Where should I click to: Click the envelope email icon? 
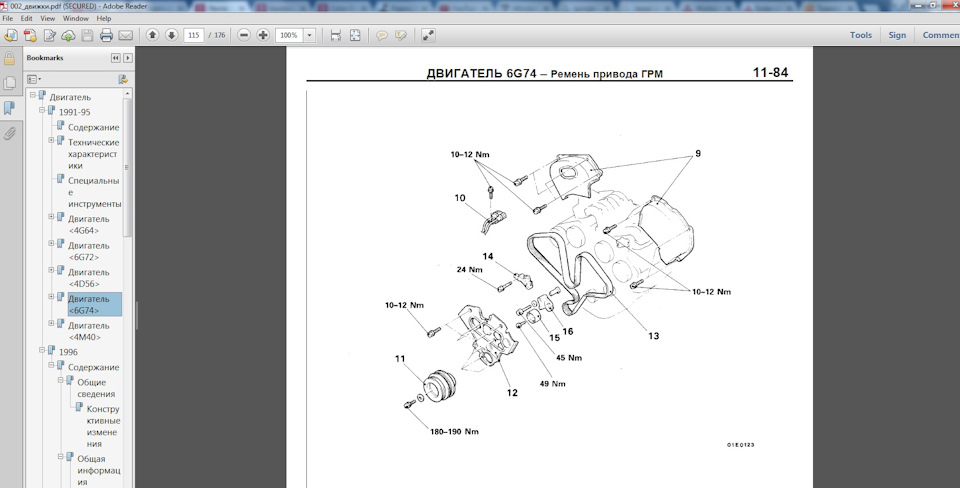pos(126,36)
